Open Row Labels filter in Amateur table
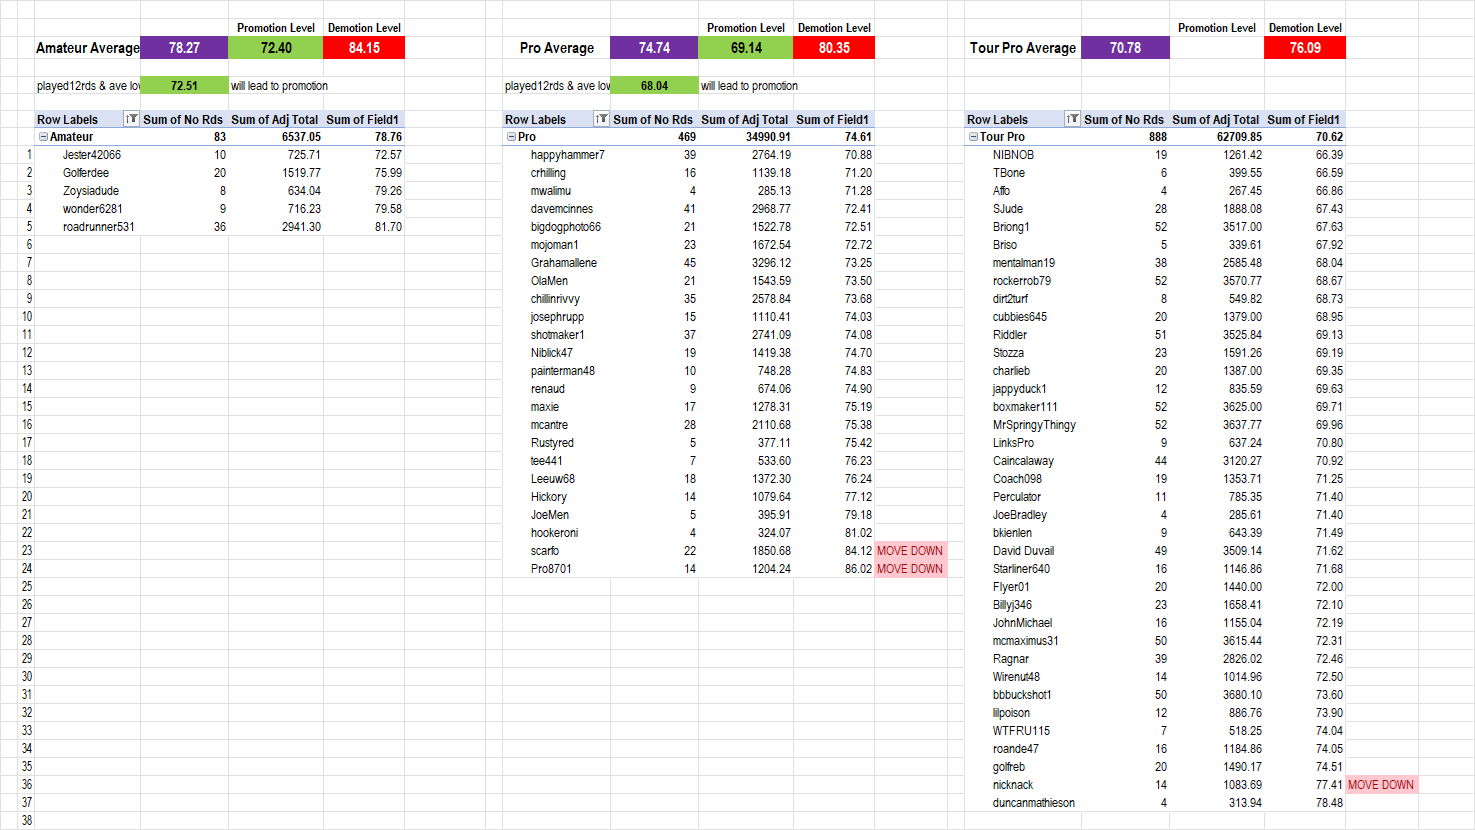 coord(131,119)
